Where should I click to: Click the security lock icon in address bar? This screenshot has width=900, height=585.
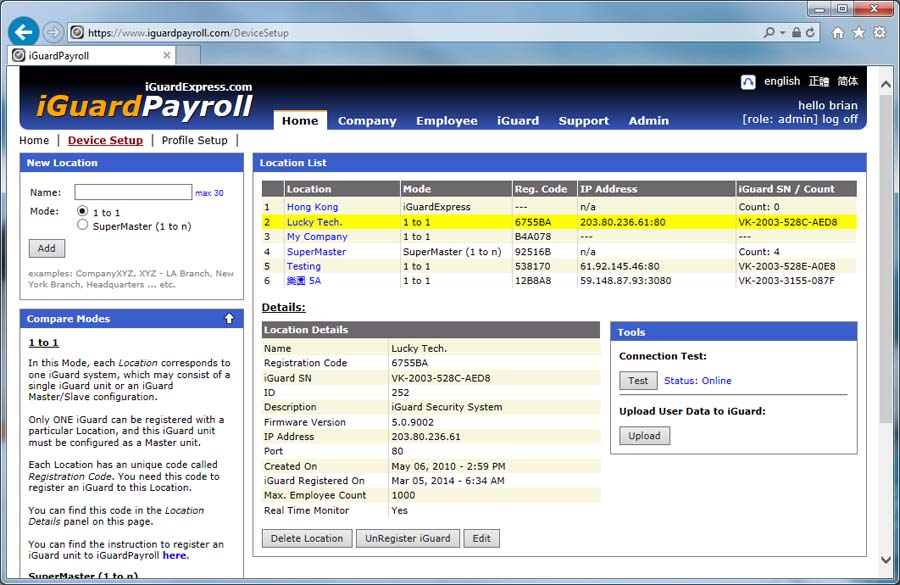(797, 33)
